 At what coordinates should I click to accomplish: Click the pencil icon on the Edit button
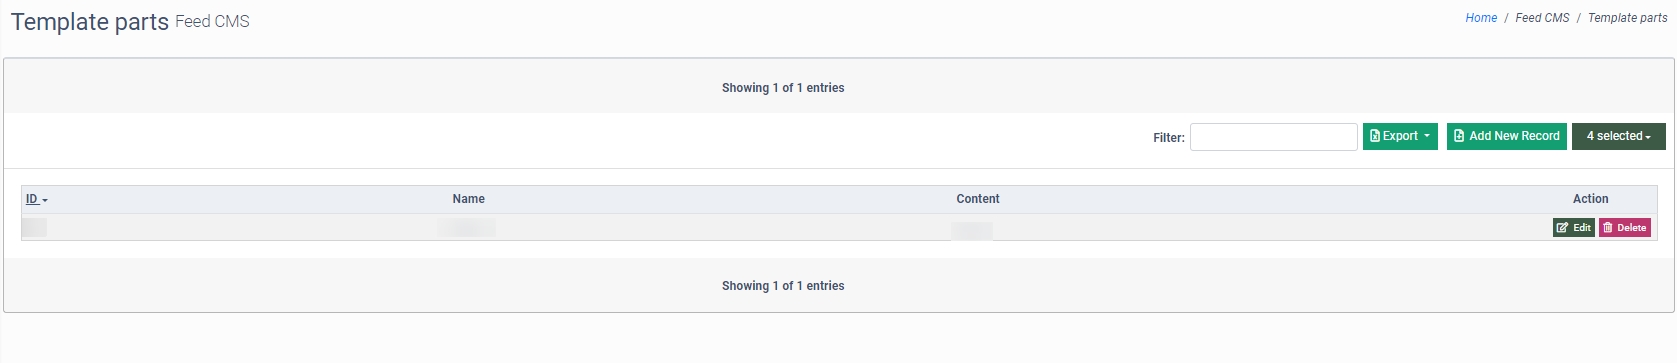1563,228
